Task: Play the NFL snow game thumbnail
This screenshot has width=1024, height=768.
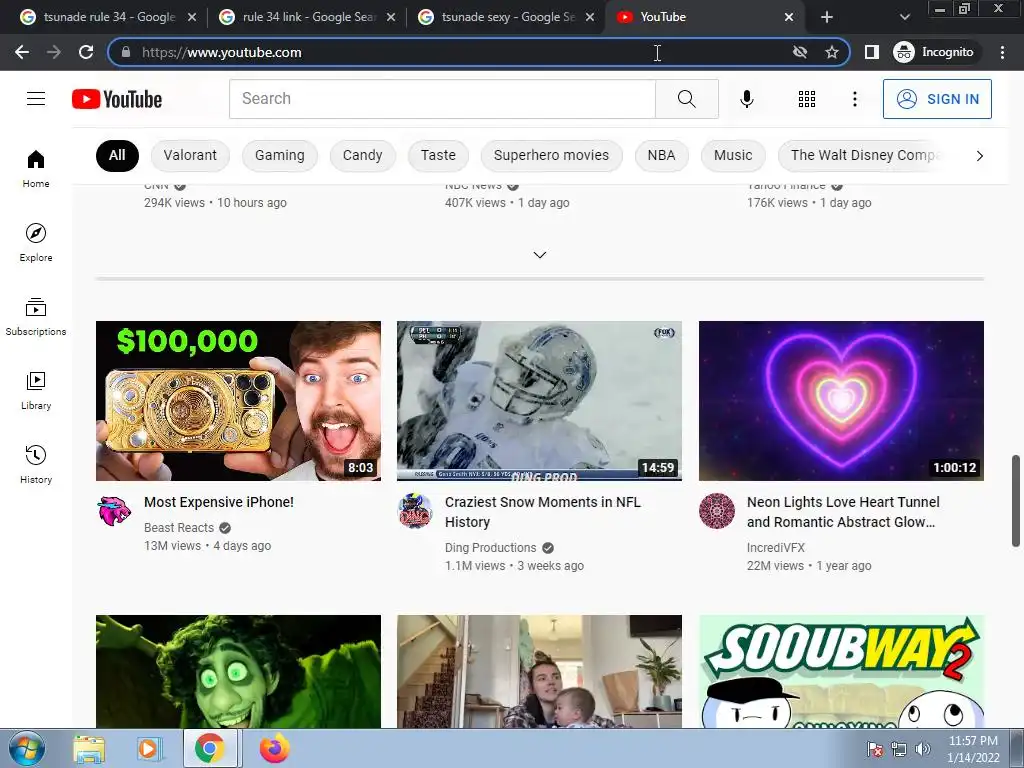Action: click(x=539, y=401)
